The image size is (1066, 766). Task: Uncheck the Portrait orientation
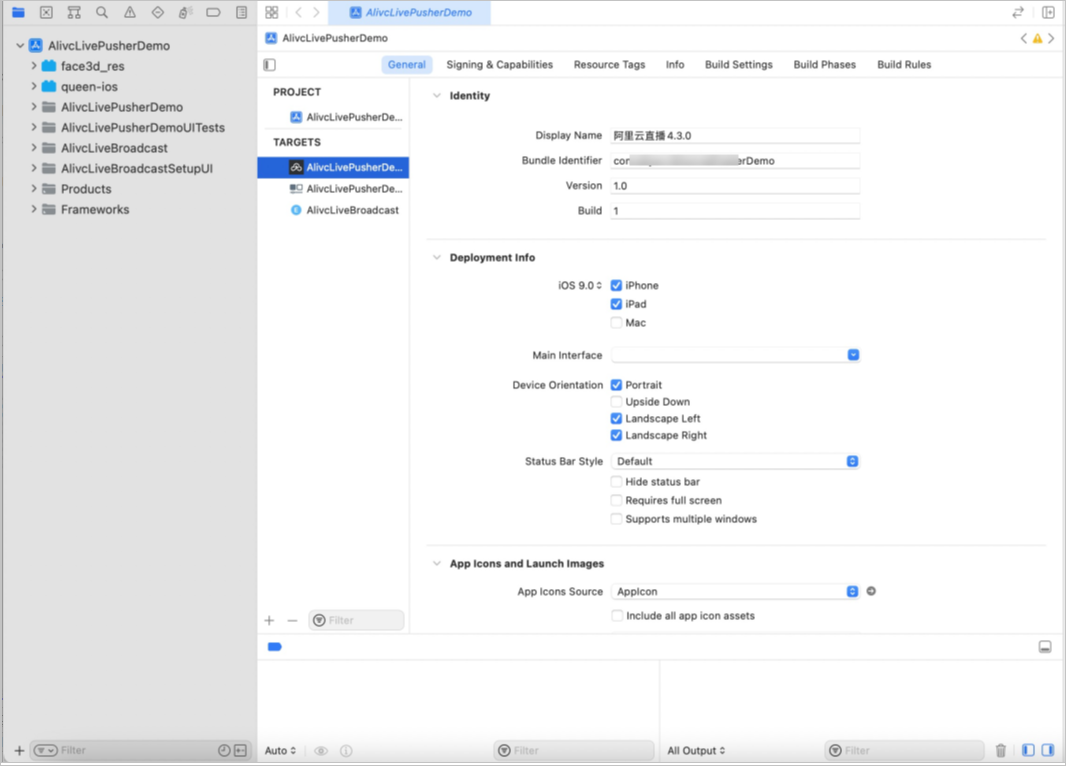616,385
